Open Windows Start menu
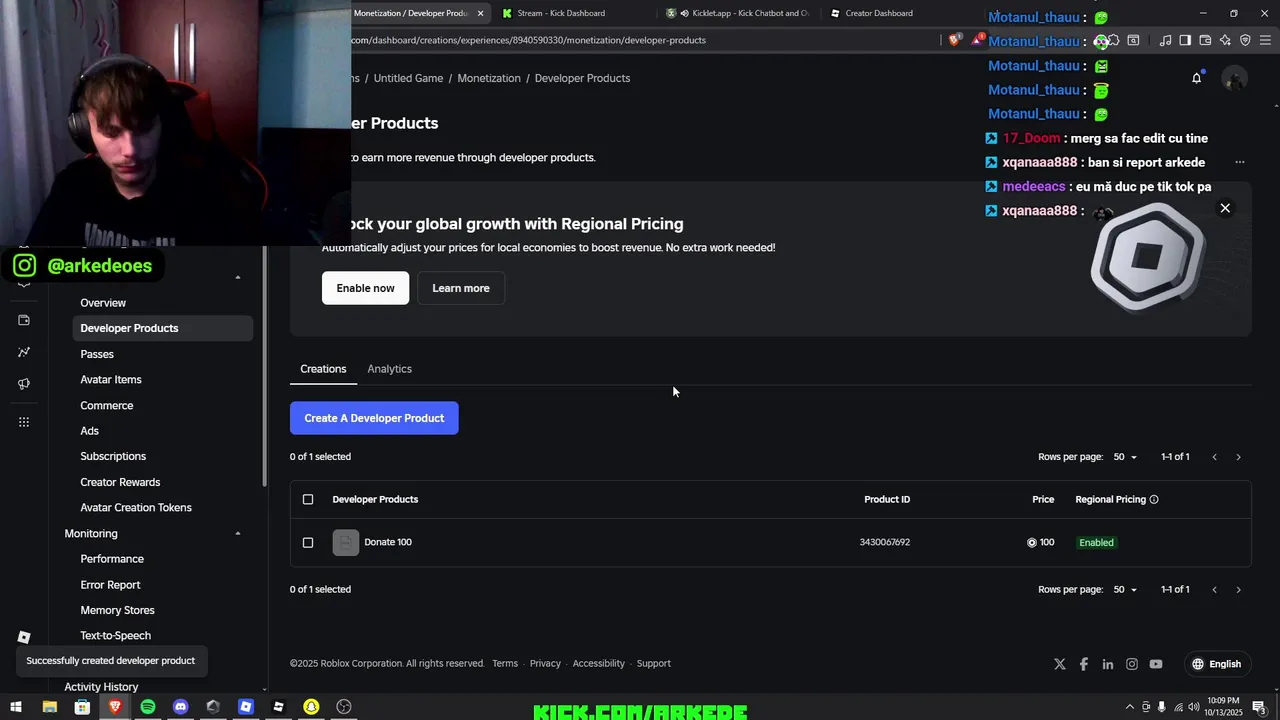 point(17,707)
